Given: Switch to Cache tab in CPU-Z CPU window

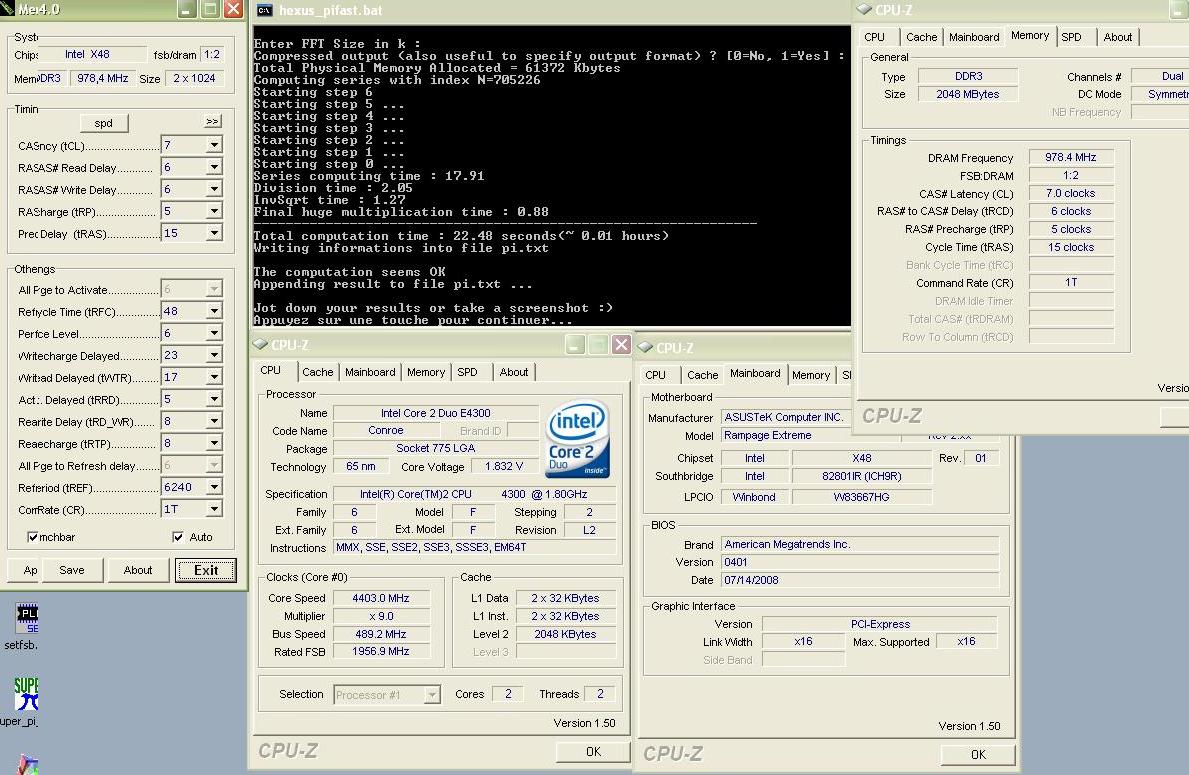Looking at the screenshot, I should tap(317, 372).
